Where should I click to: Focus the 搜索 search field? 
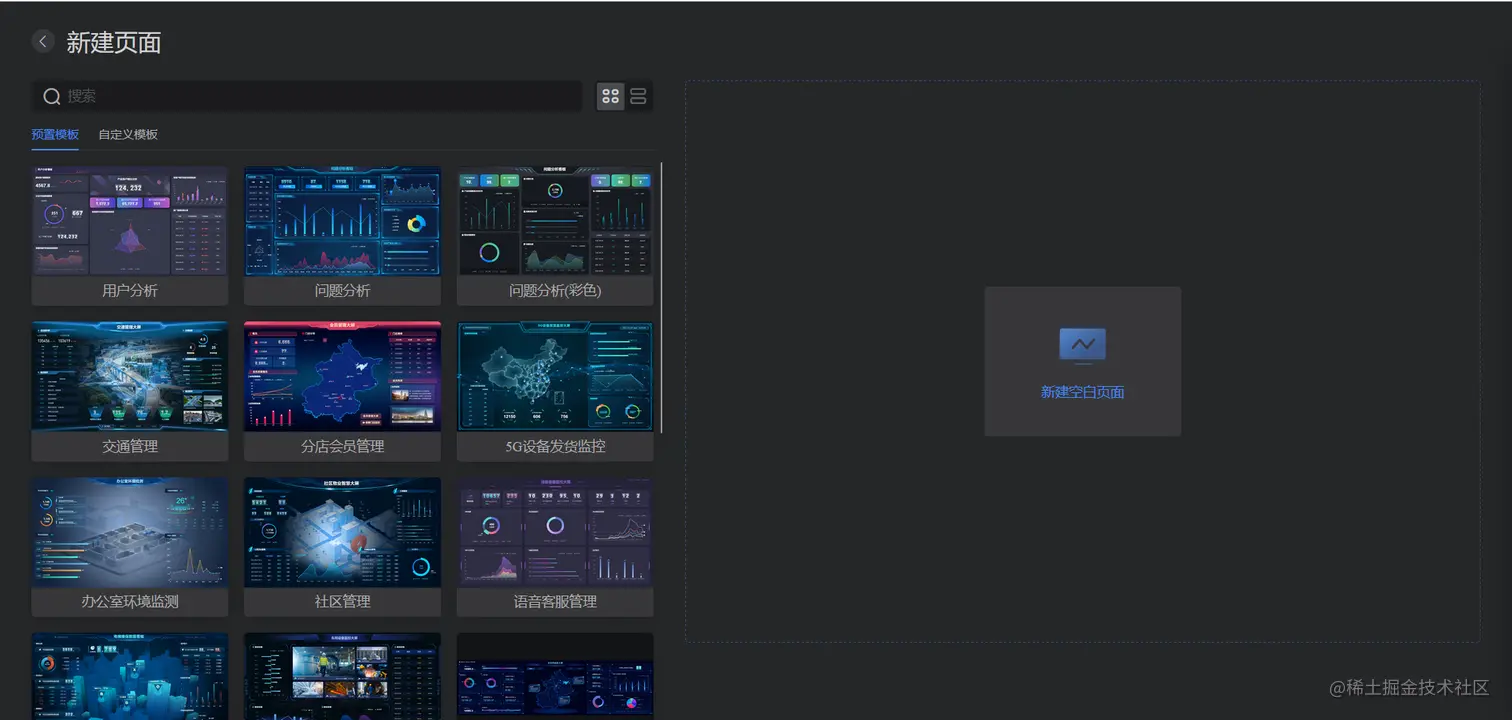click(307, 96)
